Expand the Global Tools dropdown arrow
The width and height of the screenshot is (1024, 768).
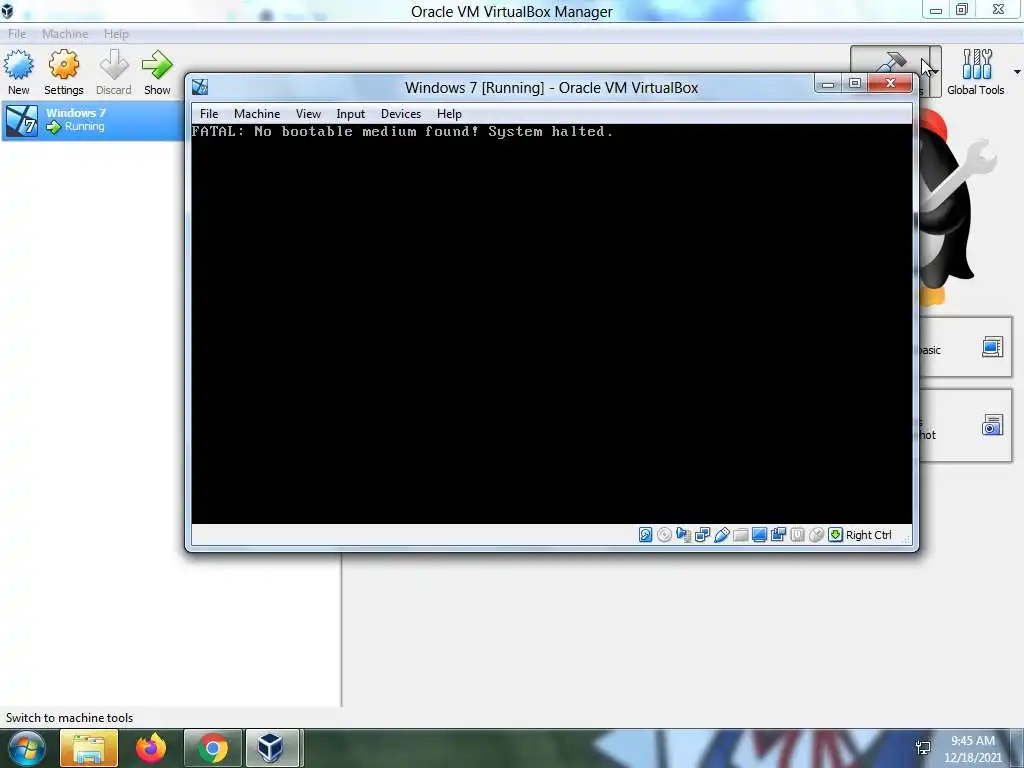click(1017, 71)
